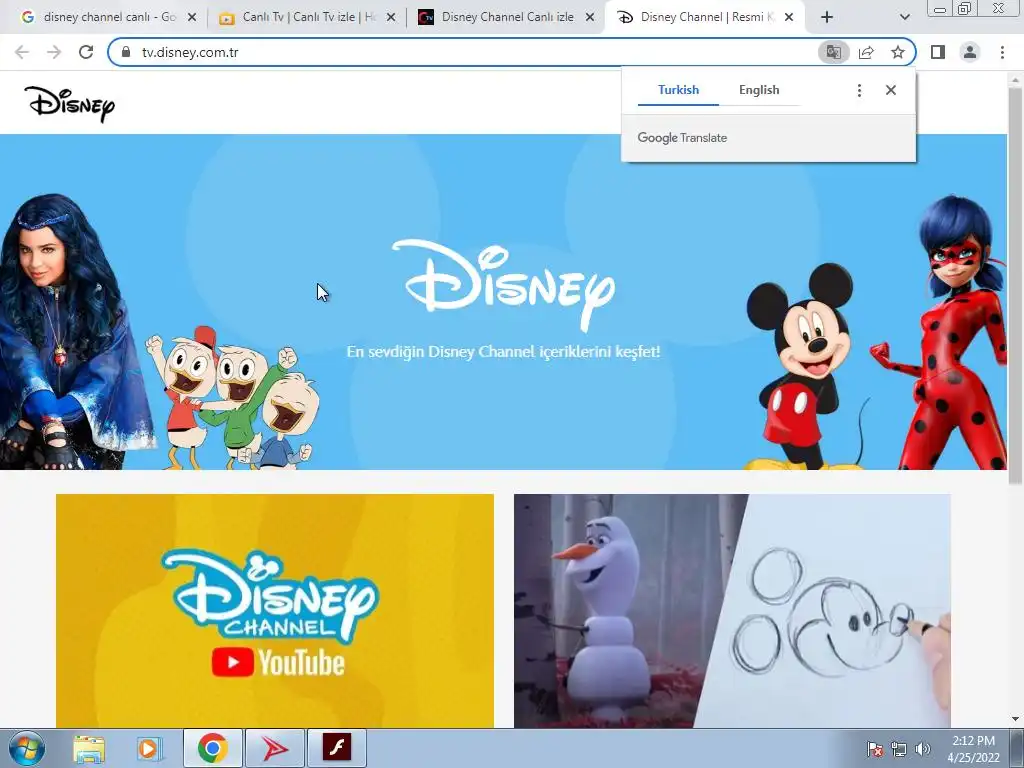Close the Google search tab
This screenshot has width=1024, height=768.
click(192, 18)
